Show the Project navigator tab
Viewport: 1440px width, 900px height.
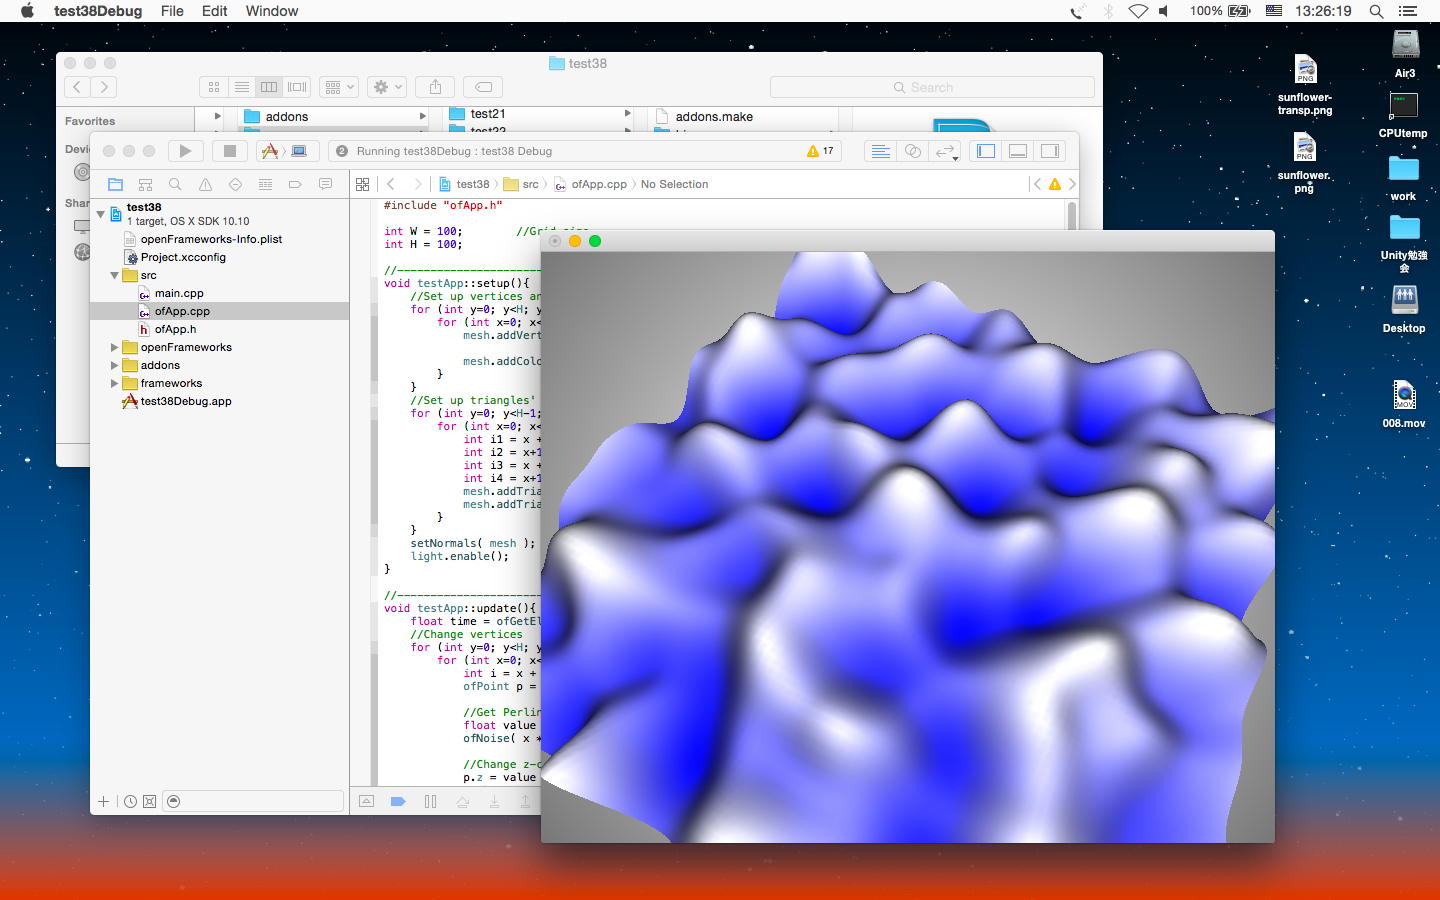pyautogui.click(x=115, y=184)
